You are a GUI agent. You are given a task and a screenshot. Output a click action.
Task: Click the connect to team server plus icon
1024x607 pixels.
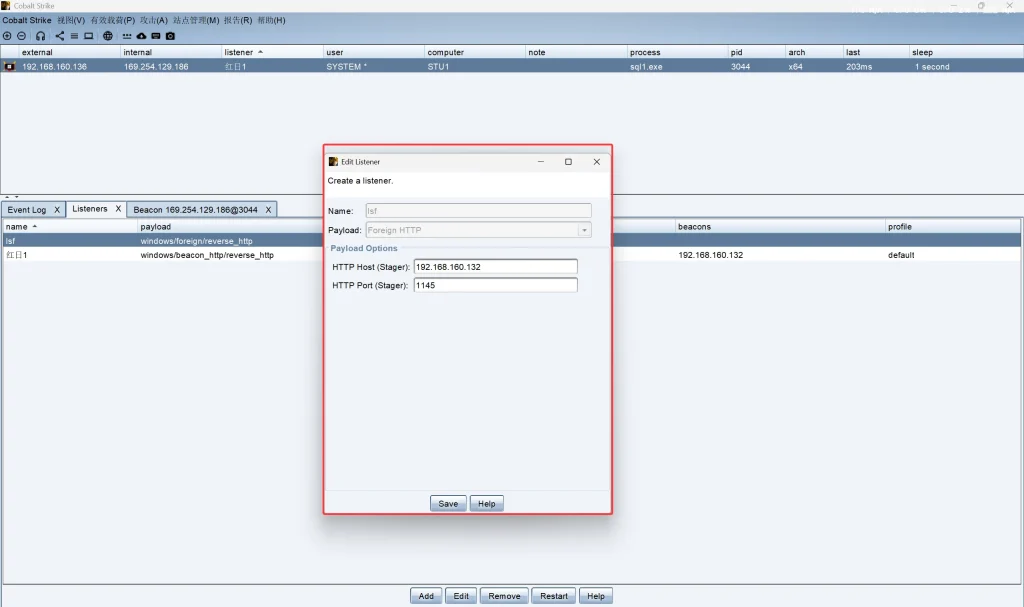(7, 36)
